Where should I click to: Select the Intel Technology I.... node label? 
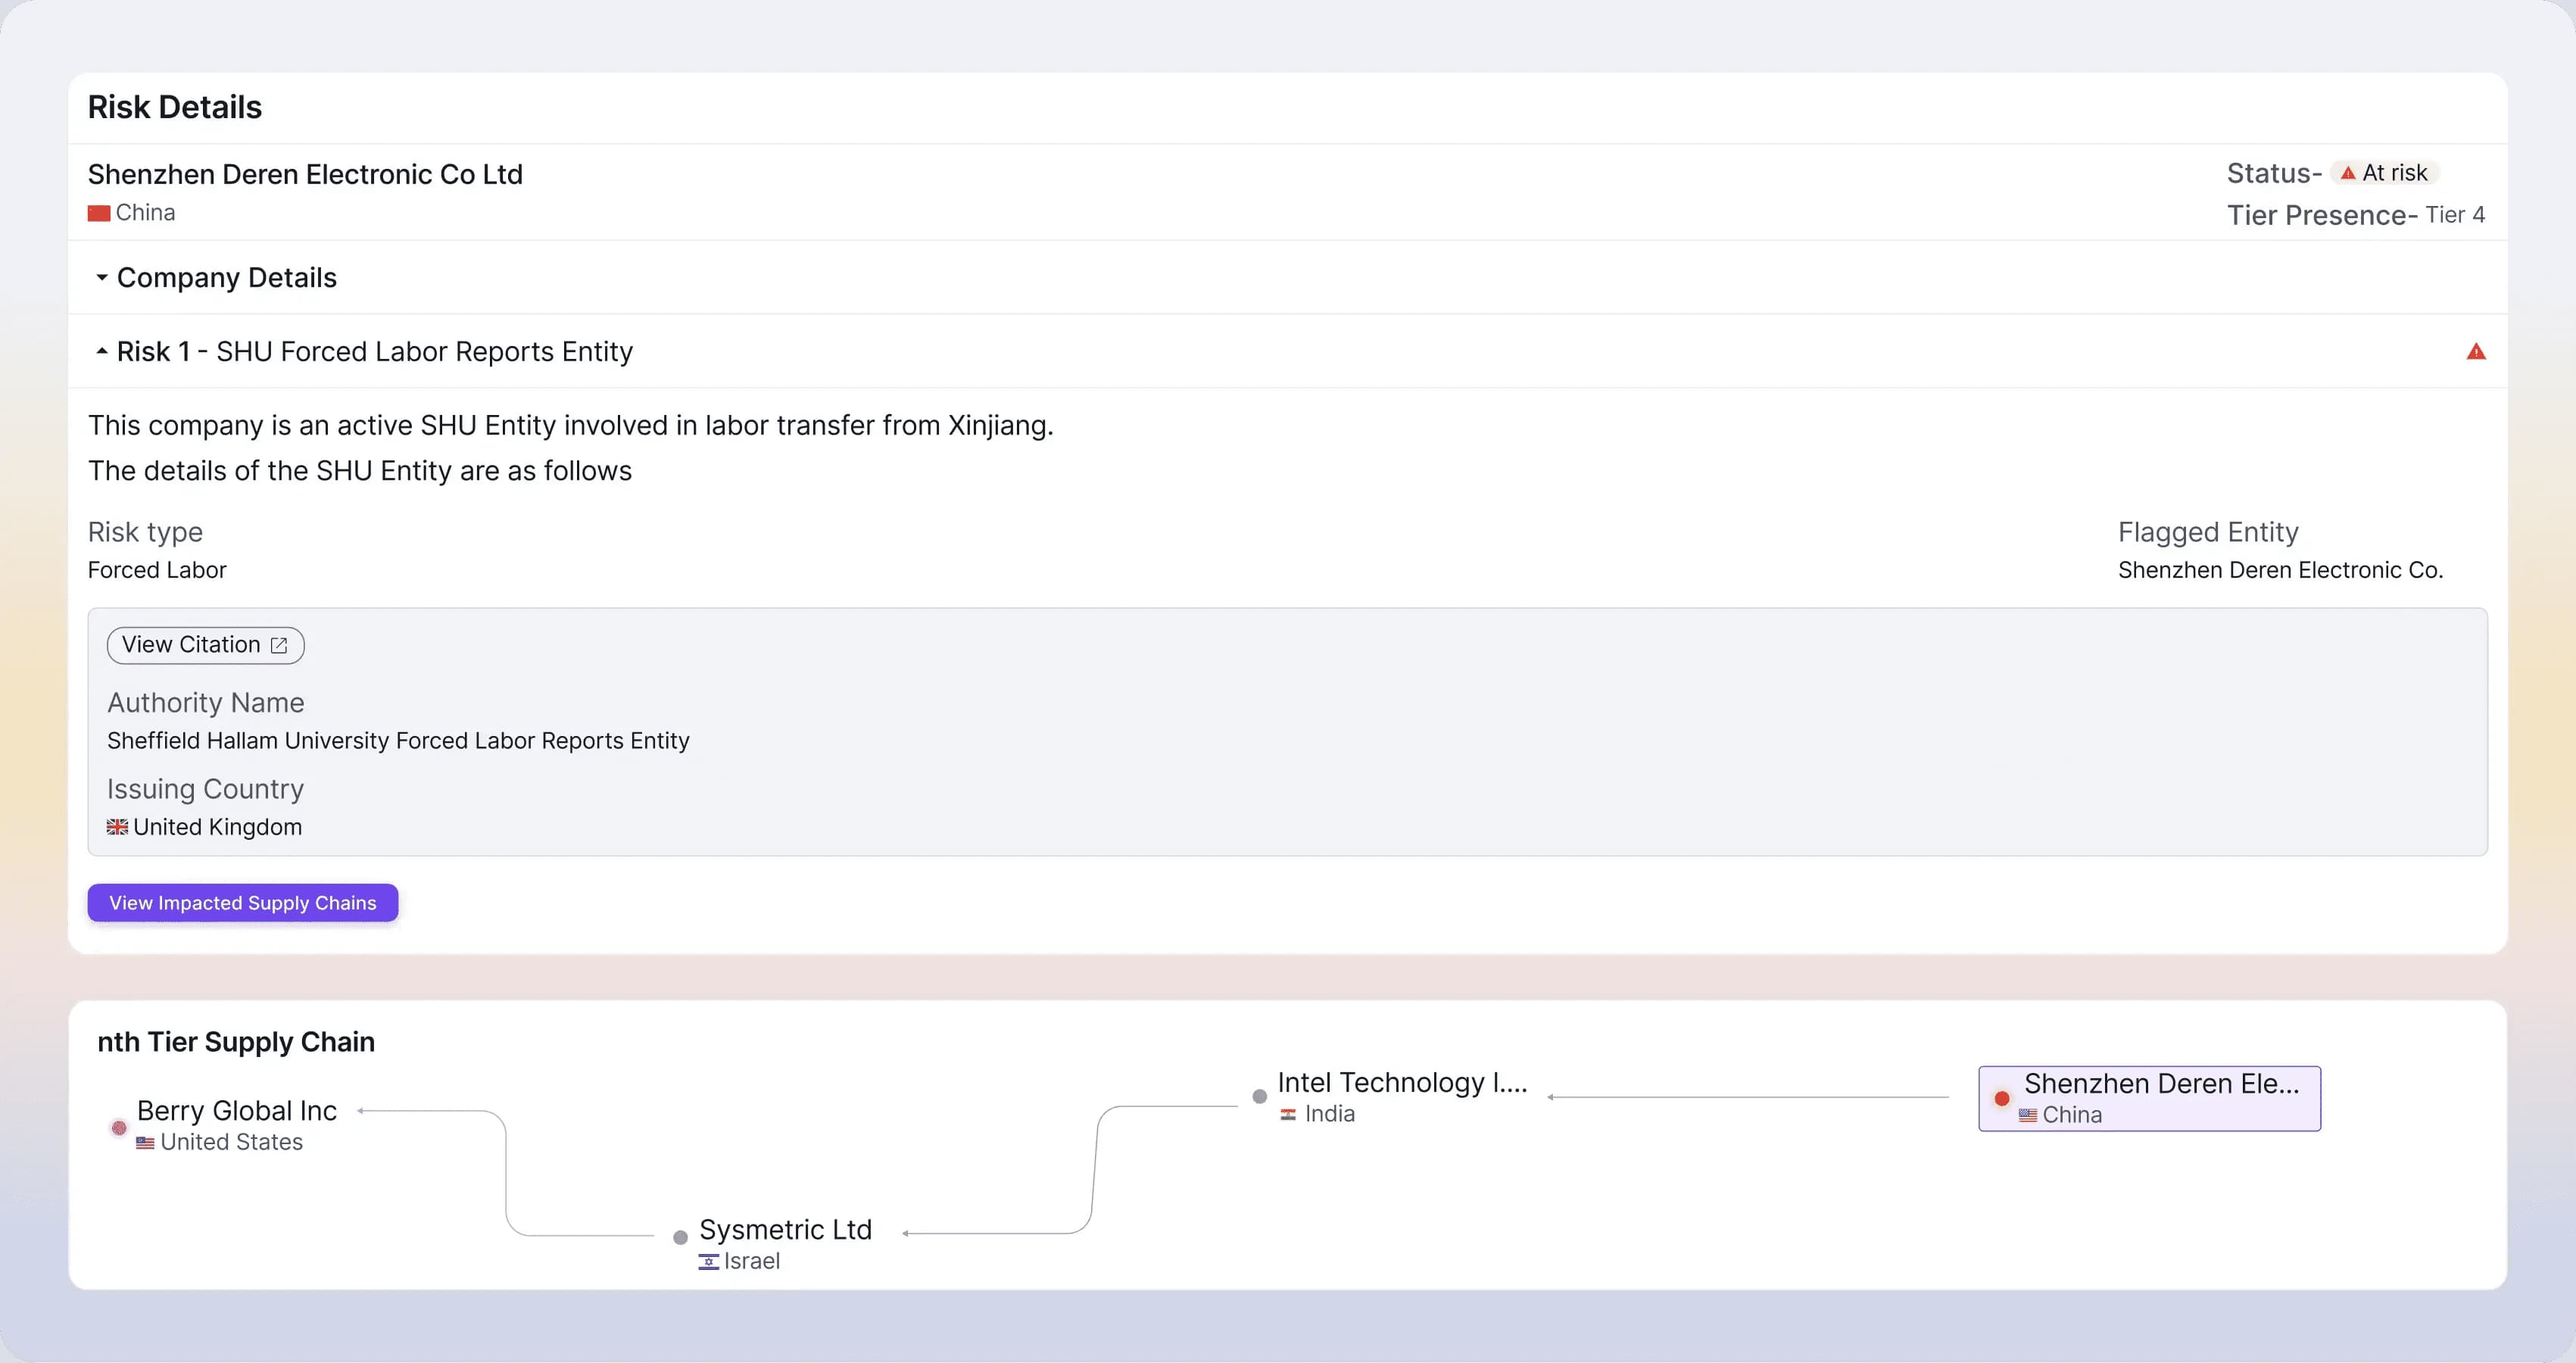click(1401, 1083)
